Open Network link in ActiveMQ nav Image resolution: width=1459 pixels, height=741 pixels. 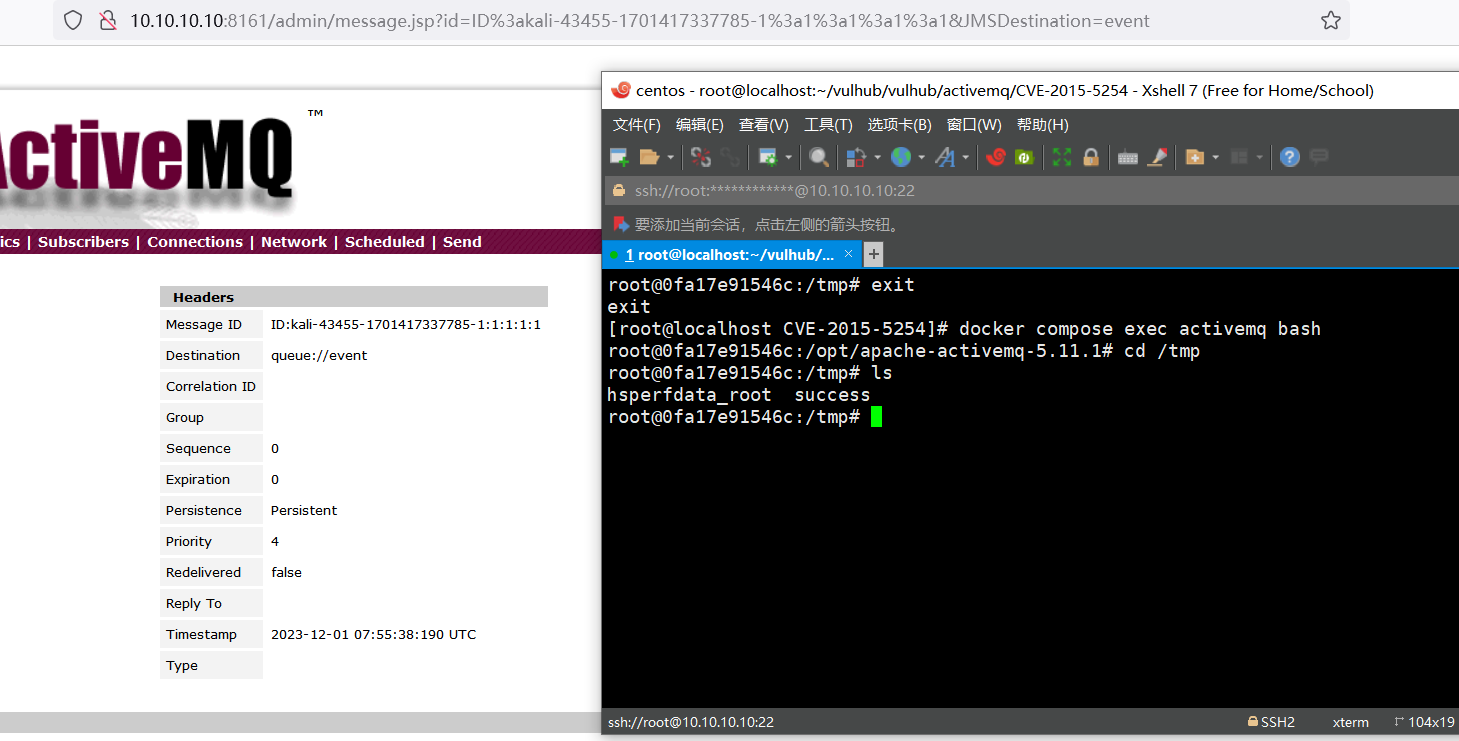294,242
